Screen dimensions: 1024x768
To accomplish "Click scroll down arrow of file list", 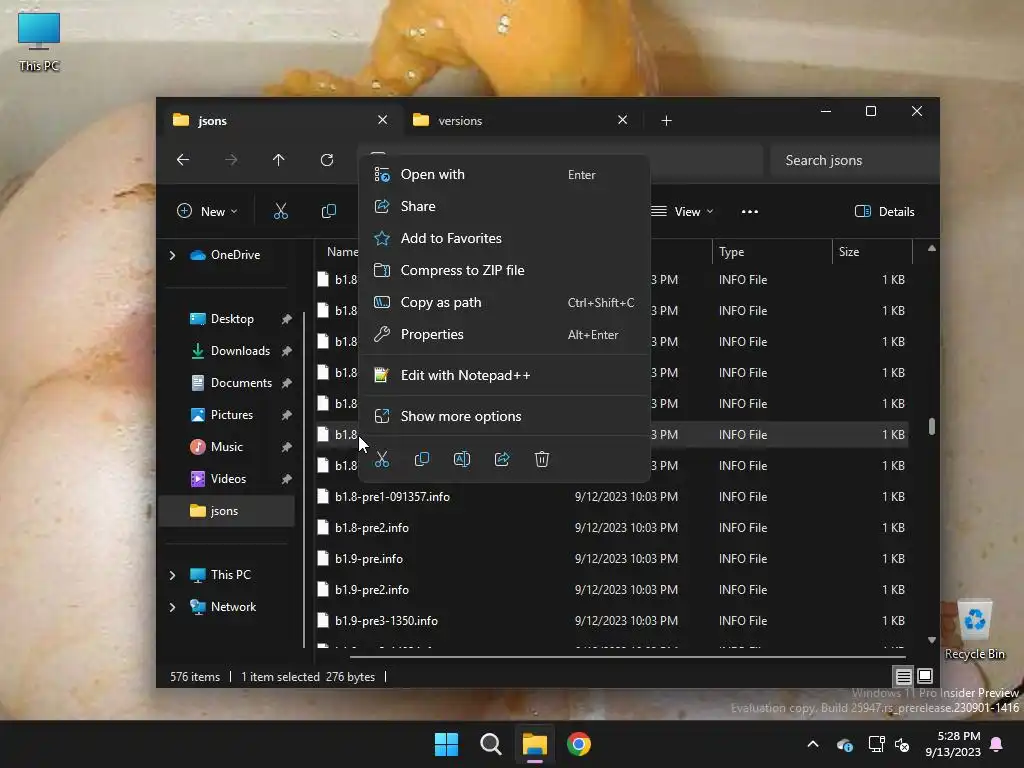I will click(932, 640).
